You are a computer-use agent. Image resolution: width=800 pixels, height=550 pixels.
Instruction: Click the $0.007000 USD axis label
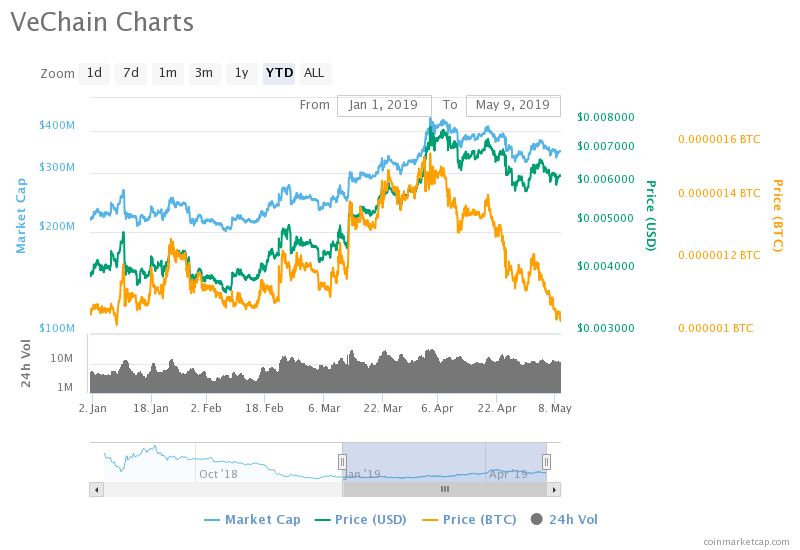coord(606,146)
